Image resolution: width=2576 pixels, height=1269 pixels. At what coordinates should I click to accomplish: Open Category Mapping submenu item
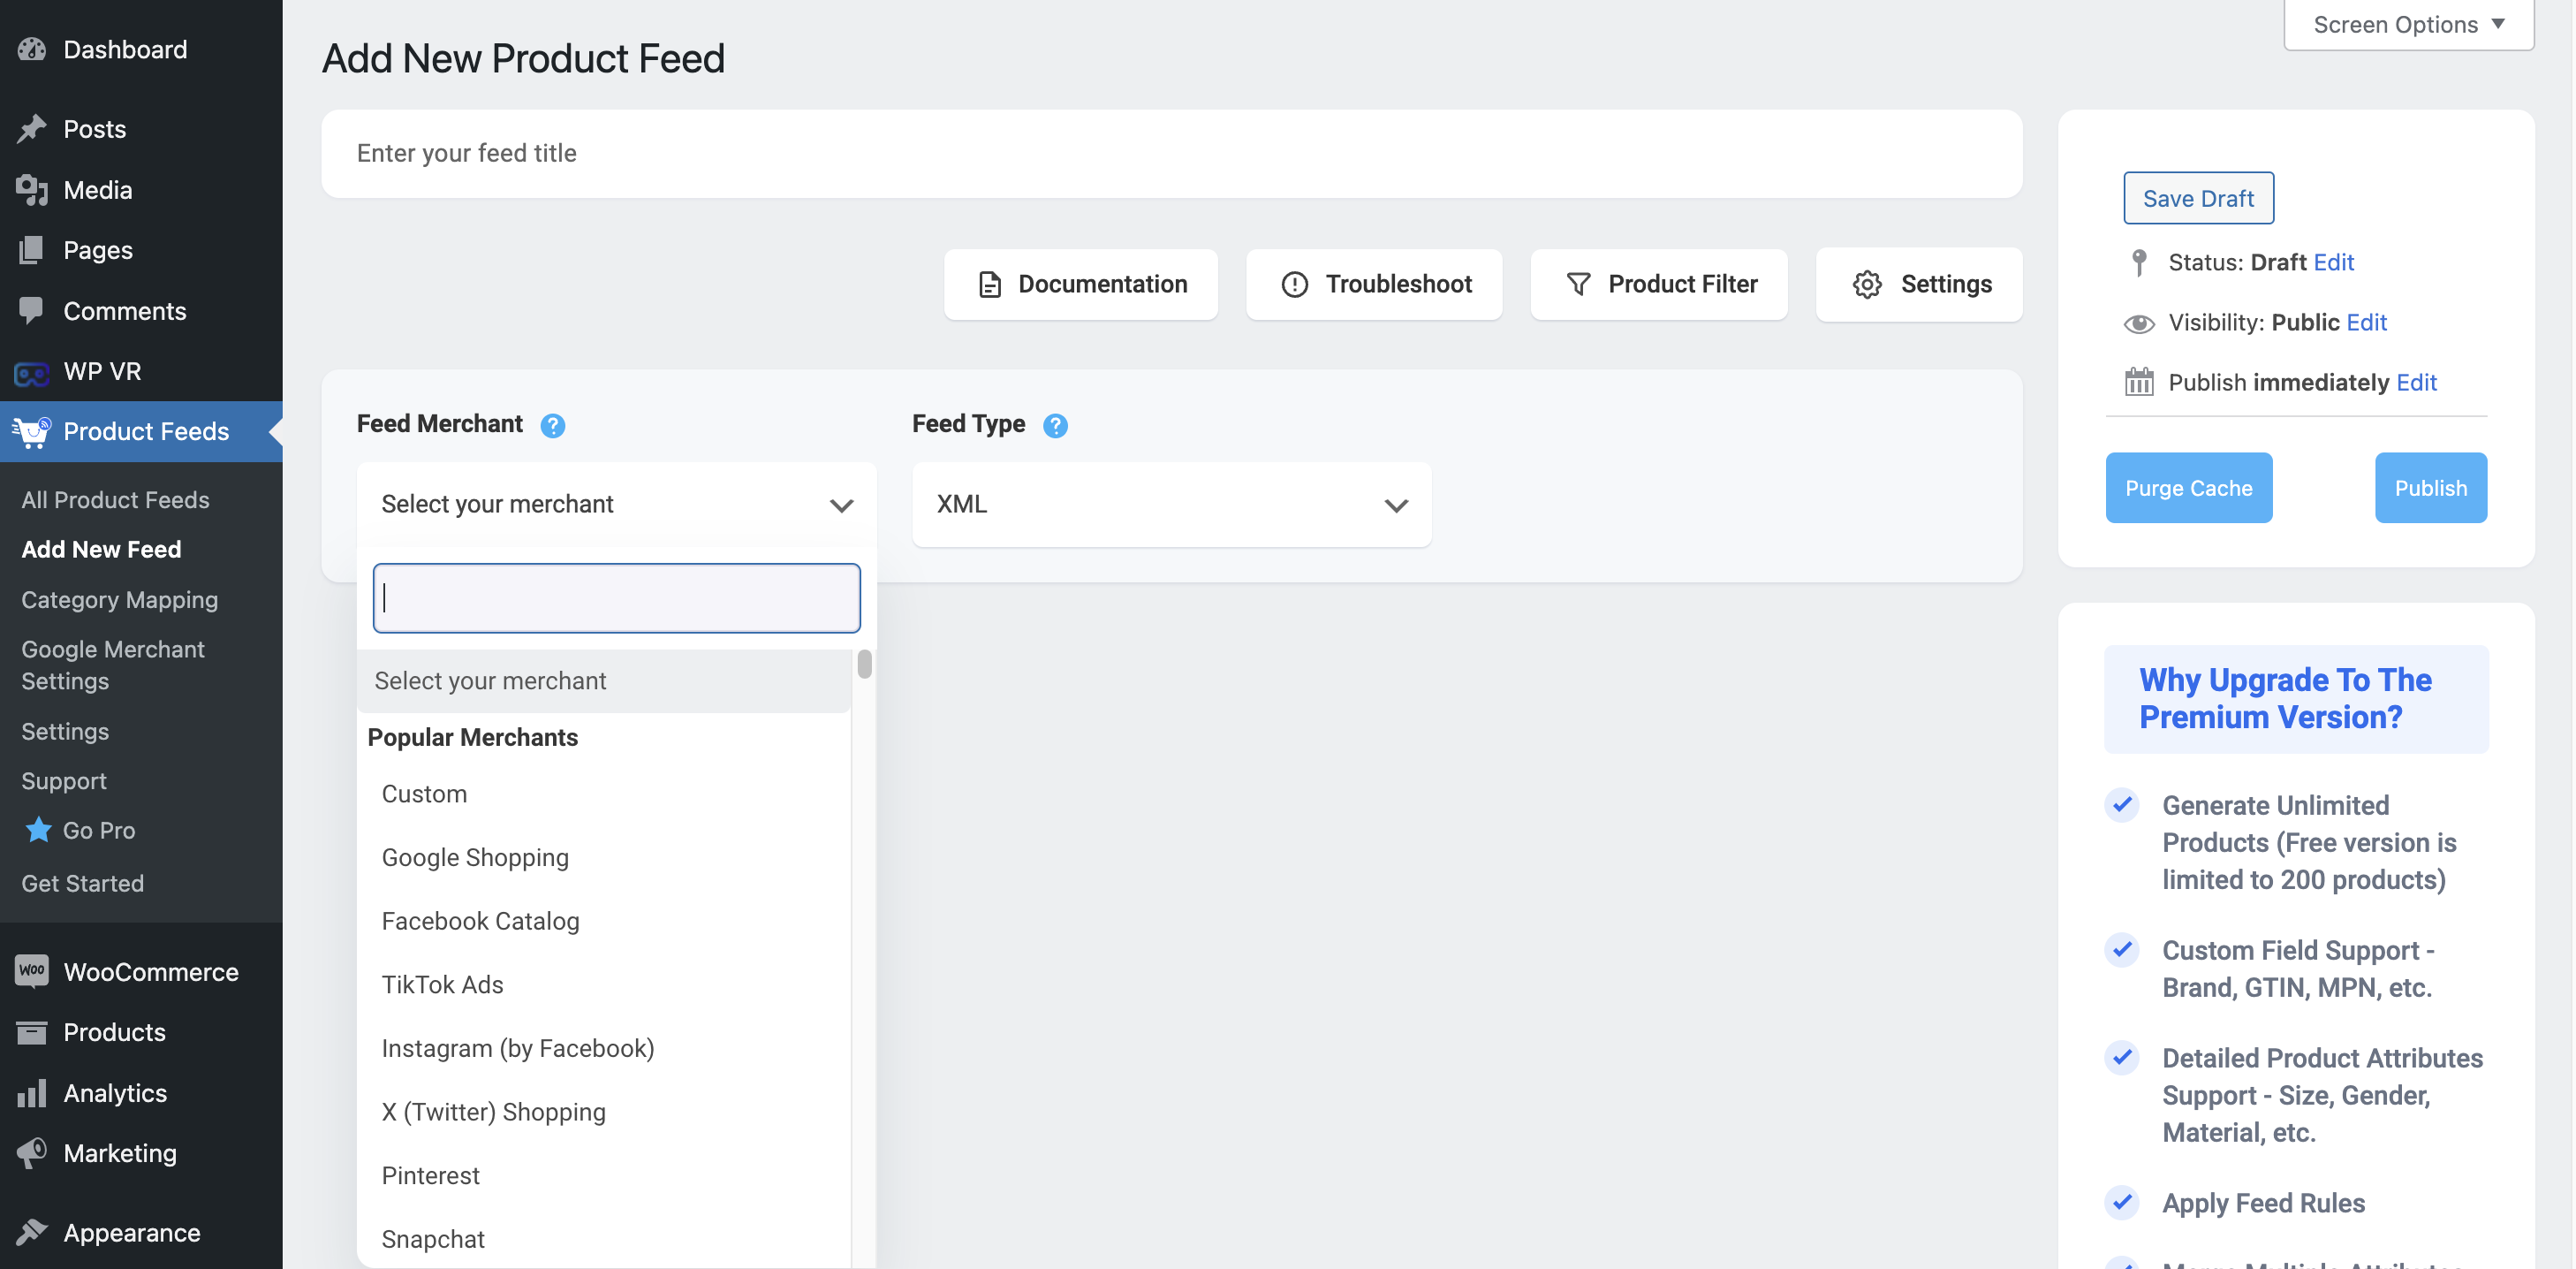tap(119, 600)
